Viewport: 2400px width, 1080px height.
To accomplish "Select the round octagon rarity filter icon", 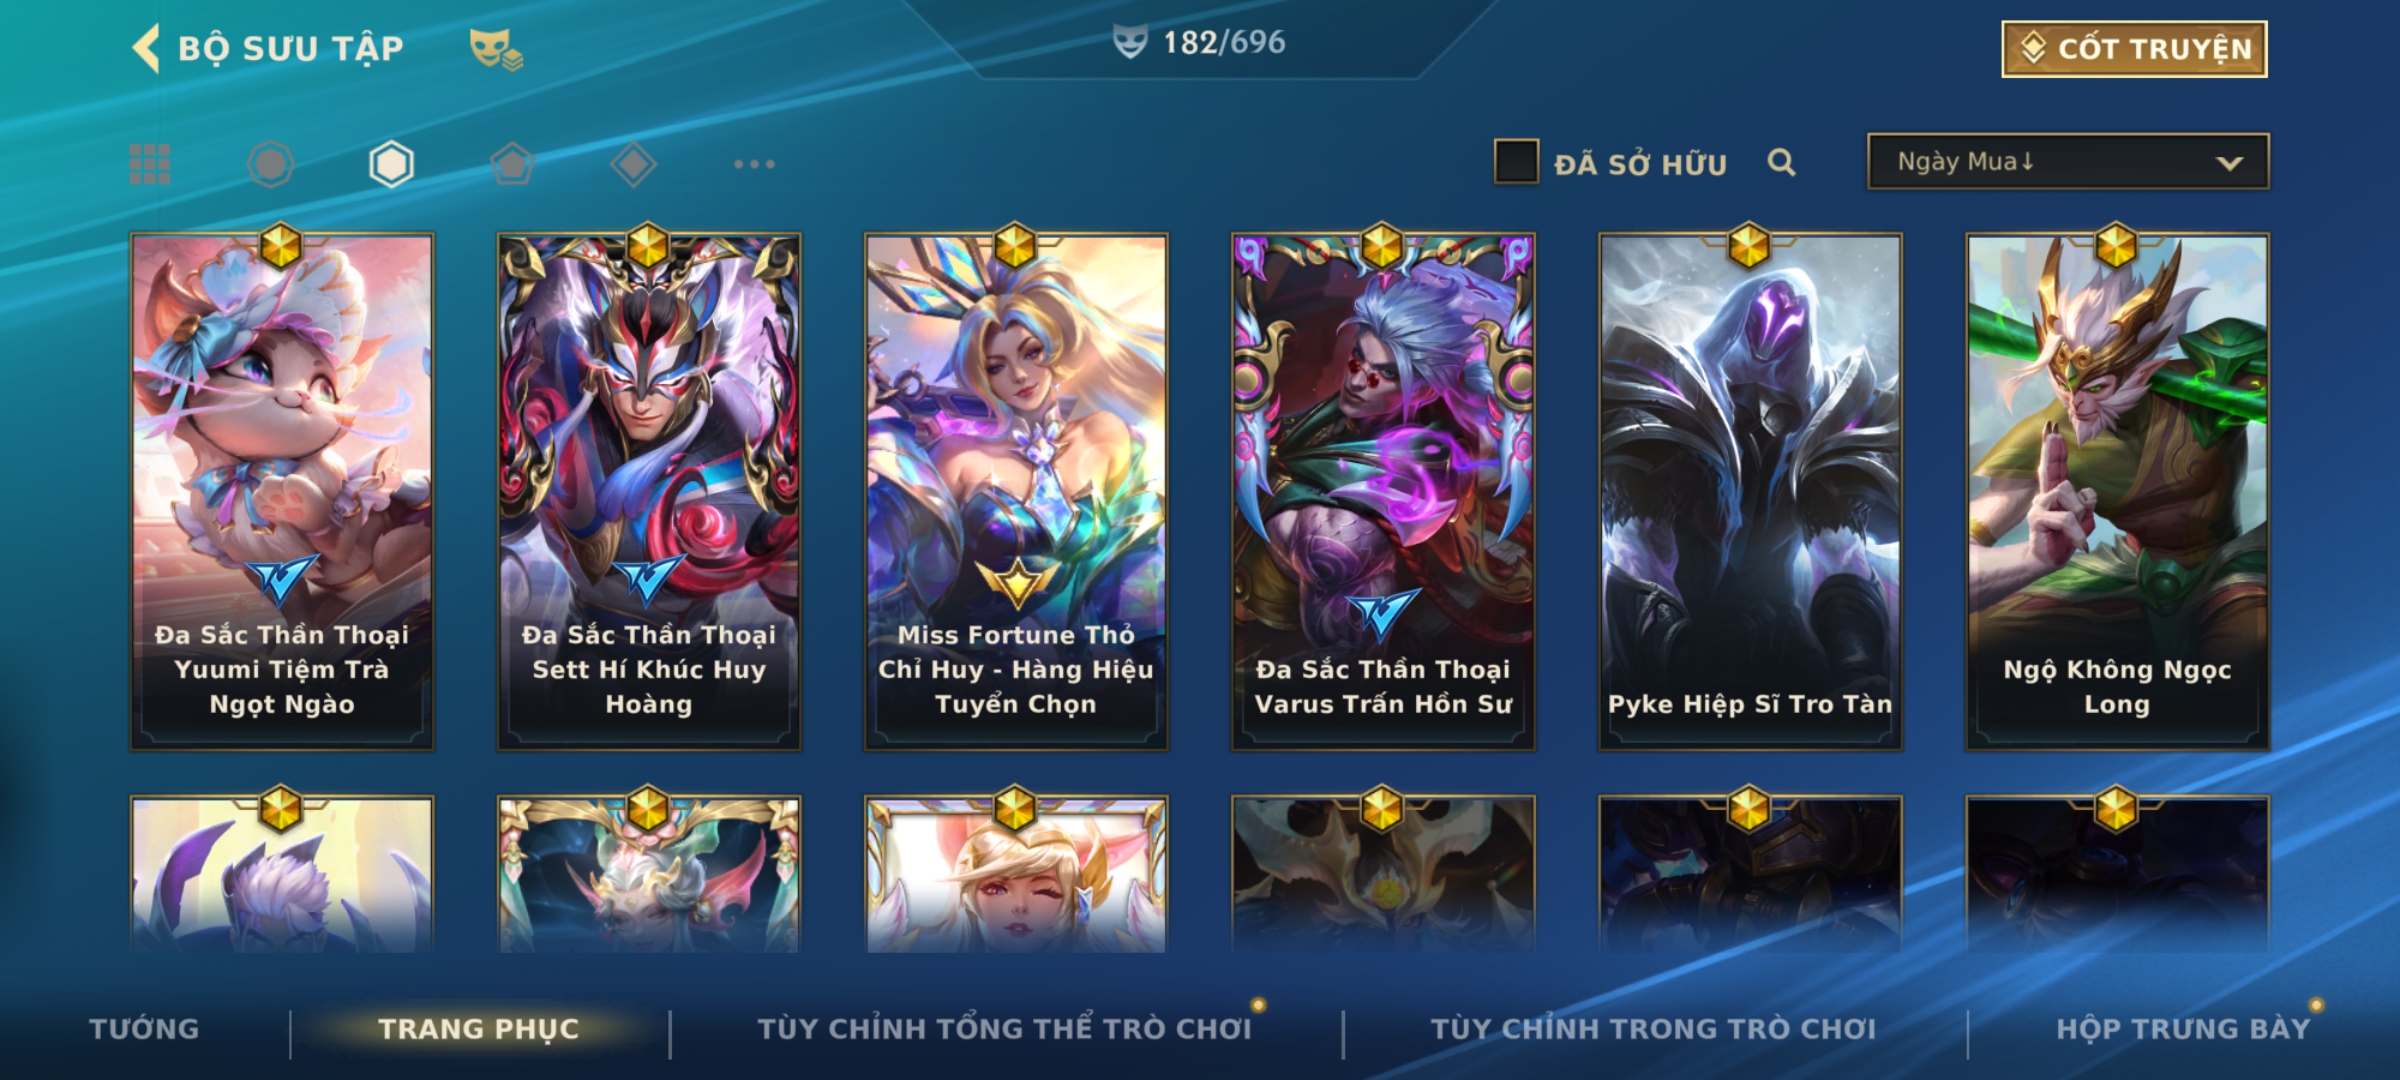I will 270,164.
